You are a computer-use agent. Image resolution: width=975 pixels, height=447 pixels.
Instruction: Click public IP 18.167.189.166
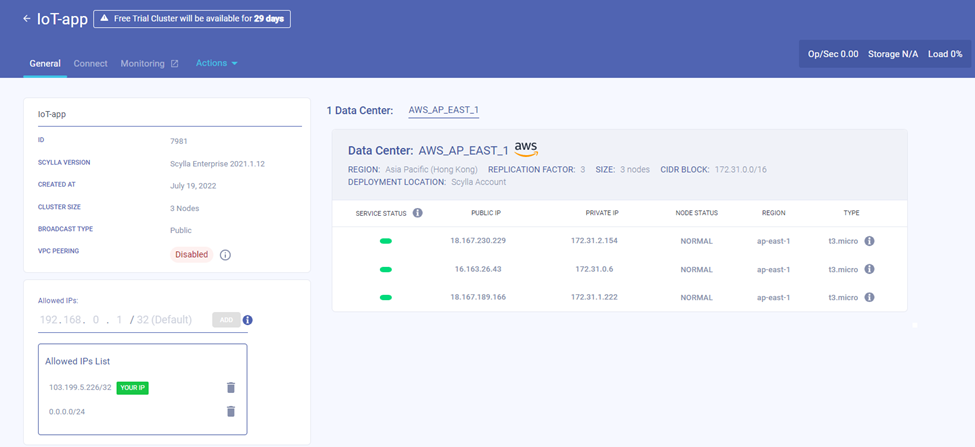point(478,297)
